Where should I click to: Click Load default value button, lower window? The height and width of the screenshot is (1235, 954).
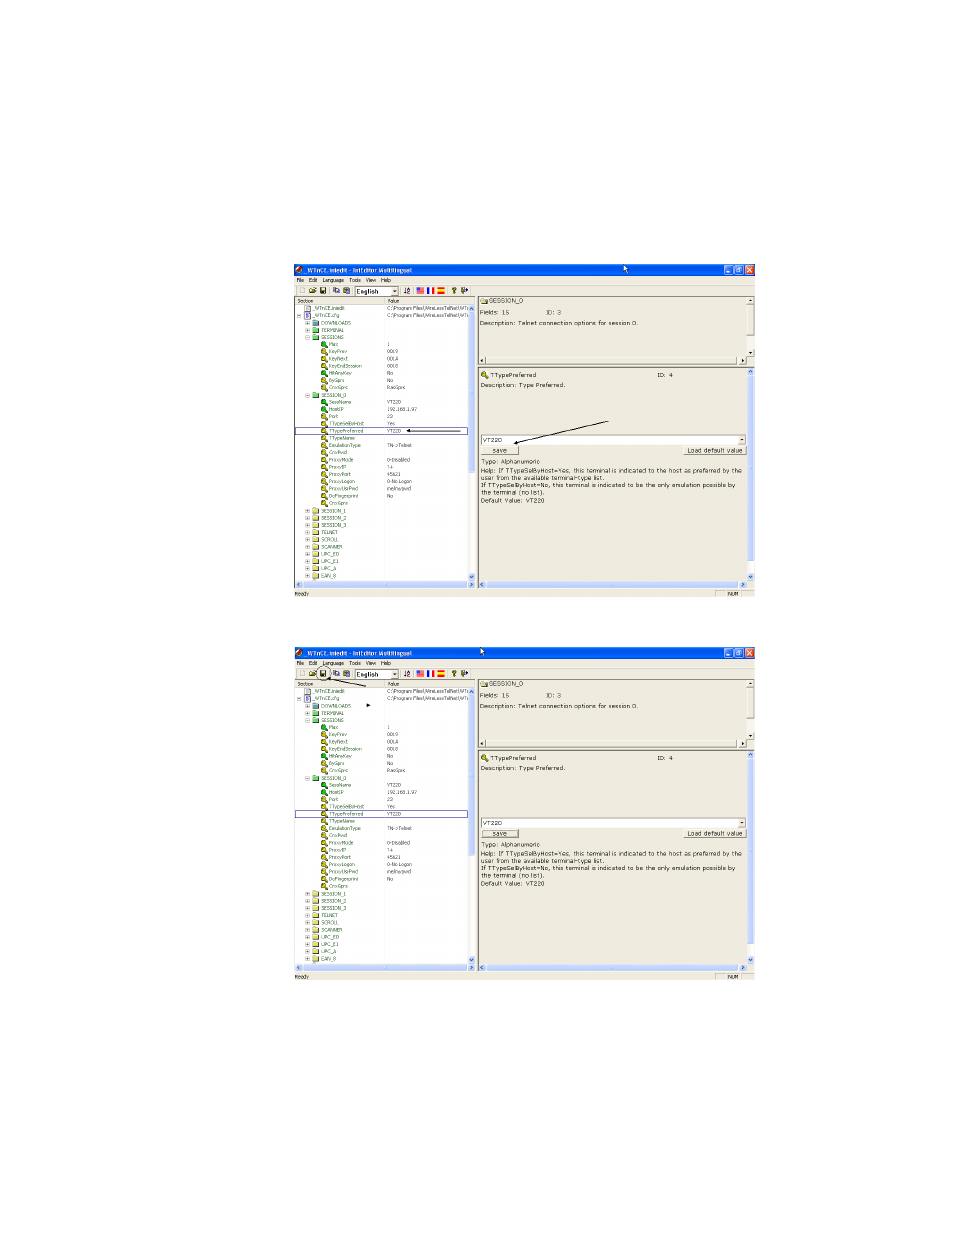[715, 833]
